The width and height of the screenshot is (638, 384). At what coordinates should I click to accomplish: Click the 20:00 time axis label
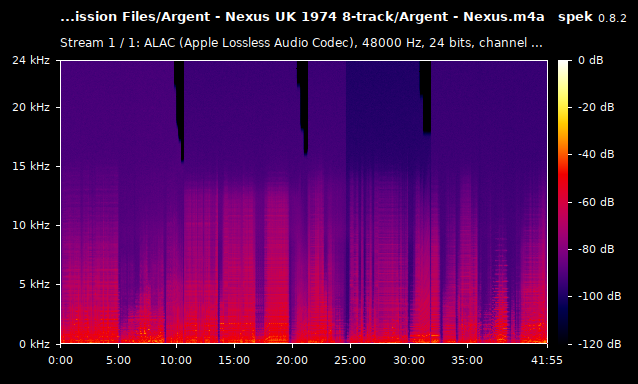pos(293,360)
